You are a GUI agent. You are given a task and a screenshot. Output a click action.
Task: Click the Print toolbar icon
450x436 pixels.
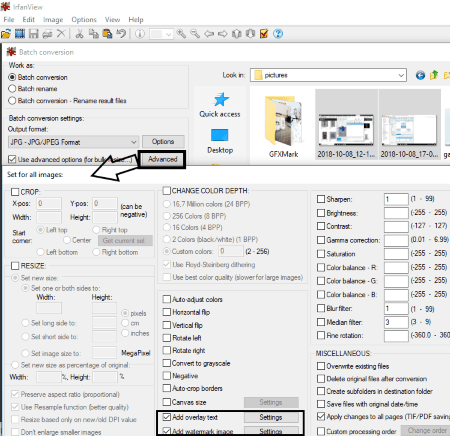pos(47,34)
